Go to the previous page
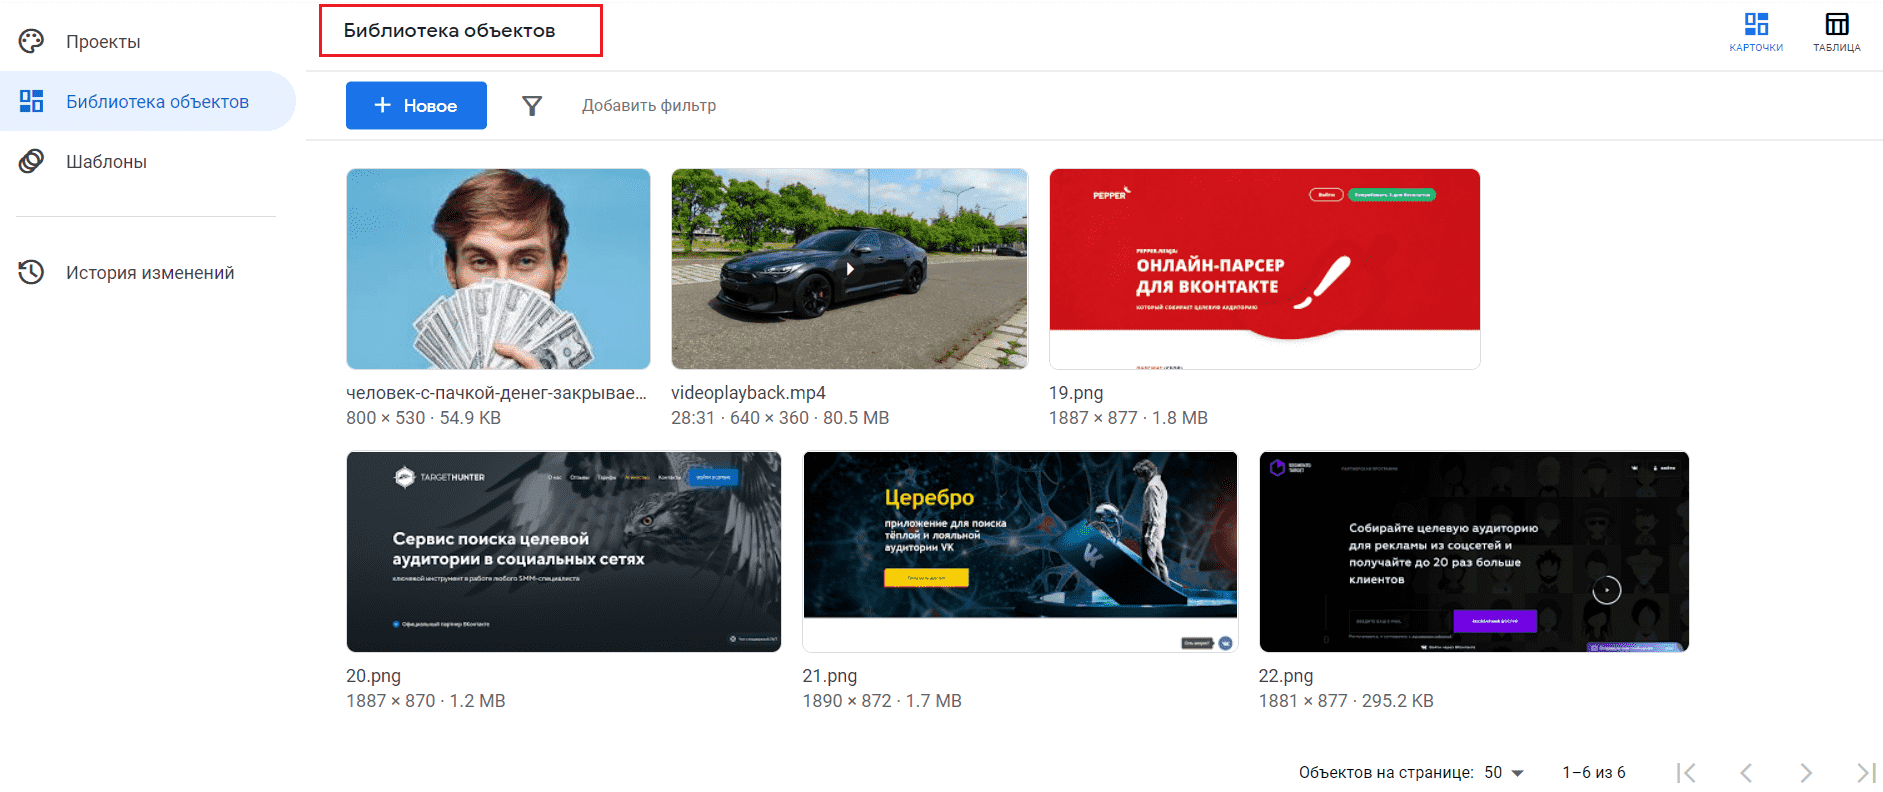 click(1746, 772)
